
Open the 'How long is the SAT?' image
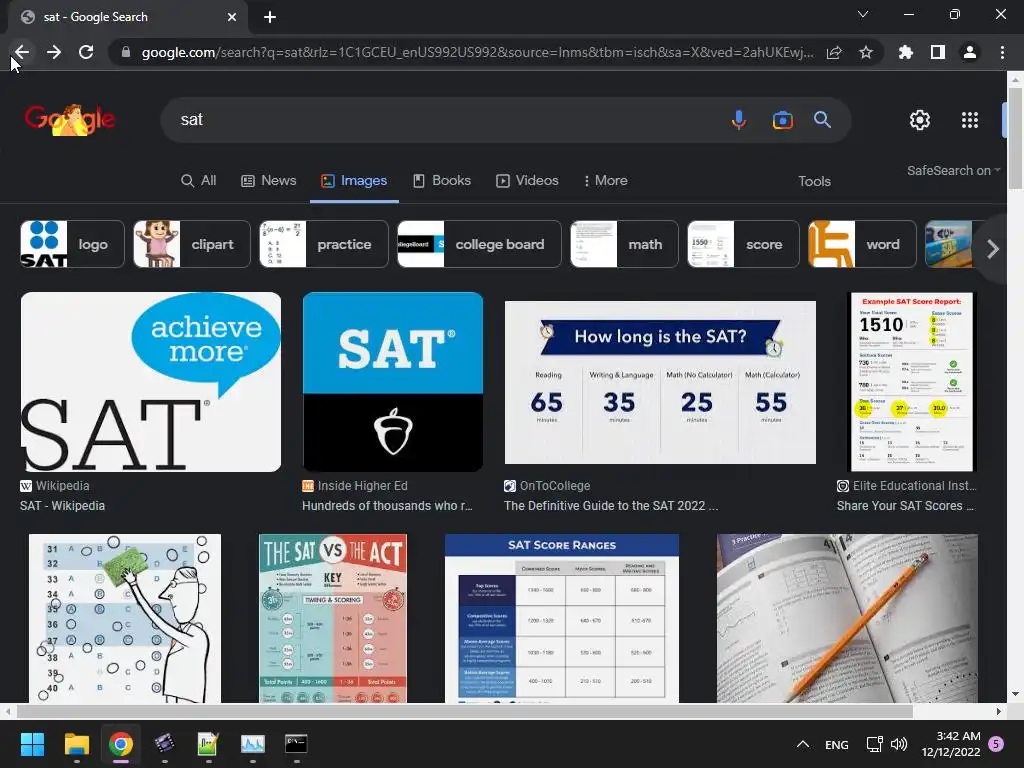pyautogui.click(x=660, y=382)
